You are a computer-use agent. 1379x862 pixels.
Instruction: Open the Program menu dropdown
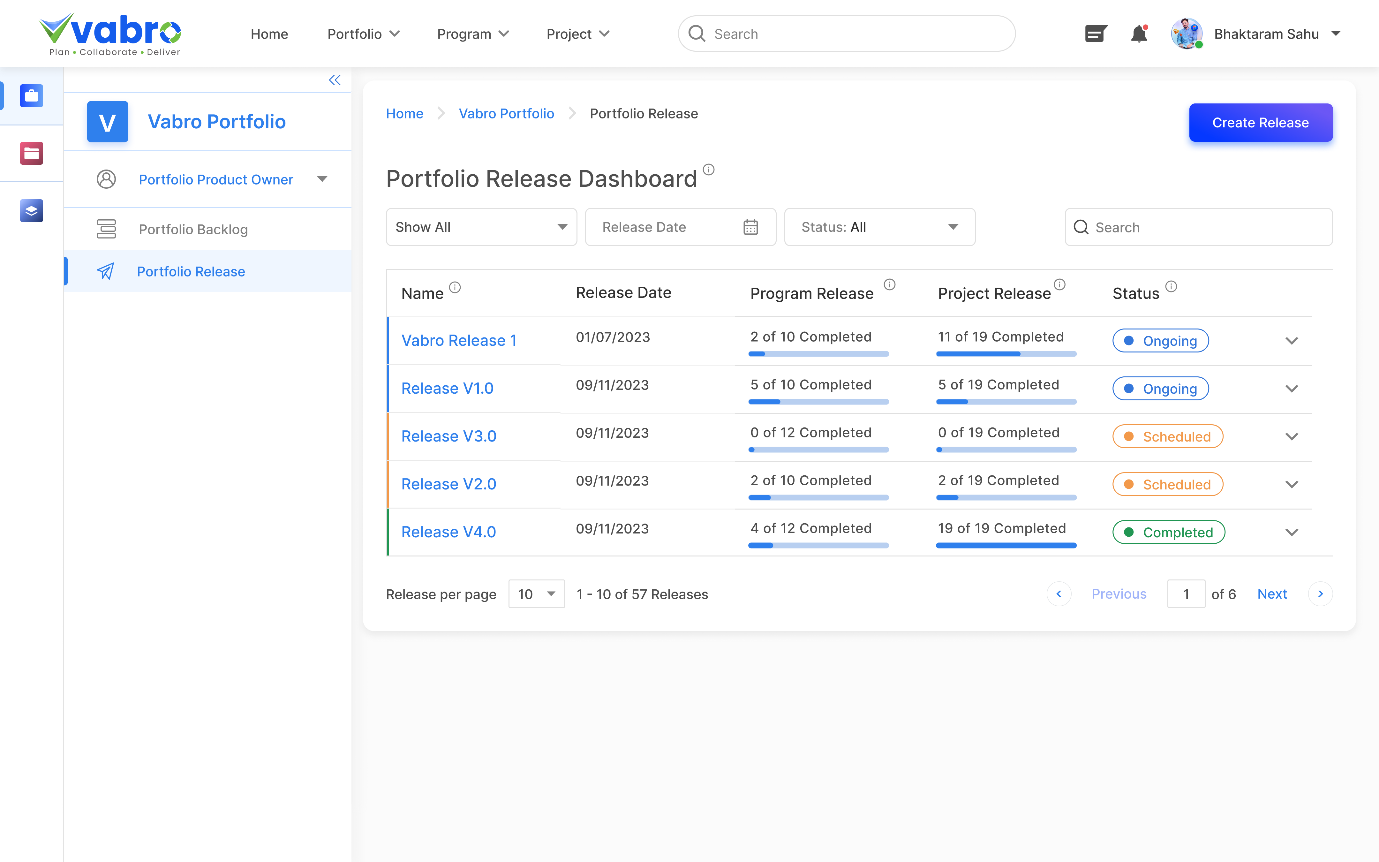tap(473, 34)
